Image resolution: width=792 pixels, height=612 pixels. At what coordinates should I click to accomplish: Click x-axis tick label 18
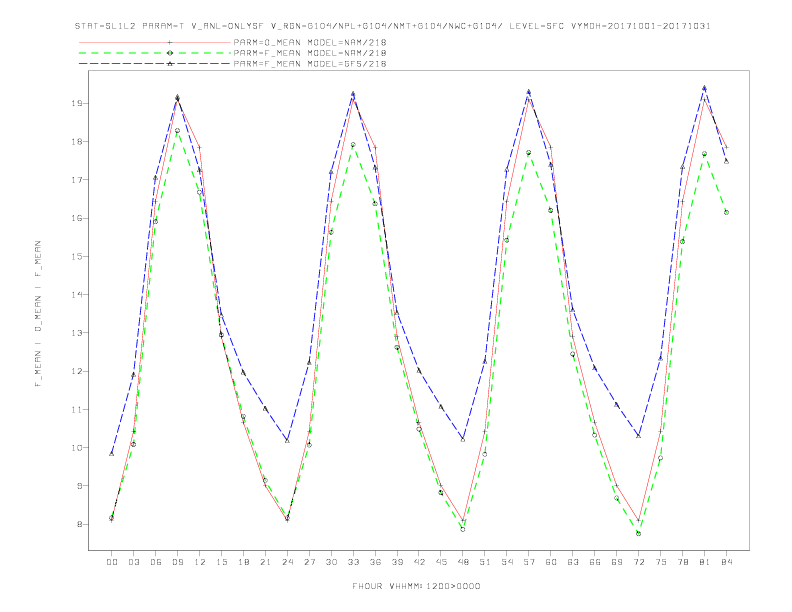[243, 562]
